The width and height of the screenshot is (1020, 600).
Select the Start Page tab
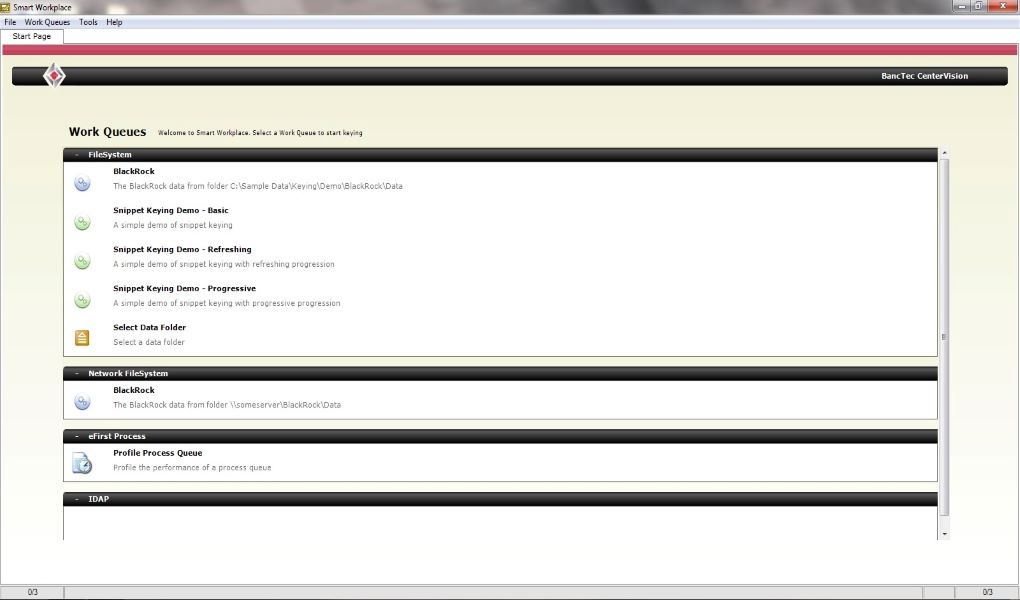click(x=32, y=36)
